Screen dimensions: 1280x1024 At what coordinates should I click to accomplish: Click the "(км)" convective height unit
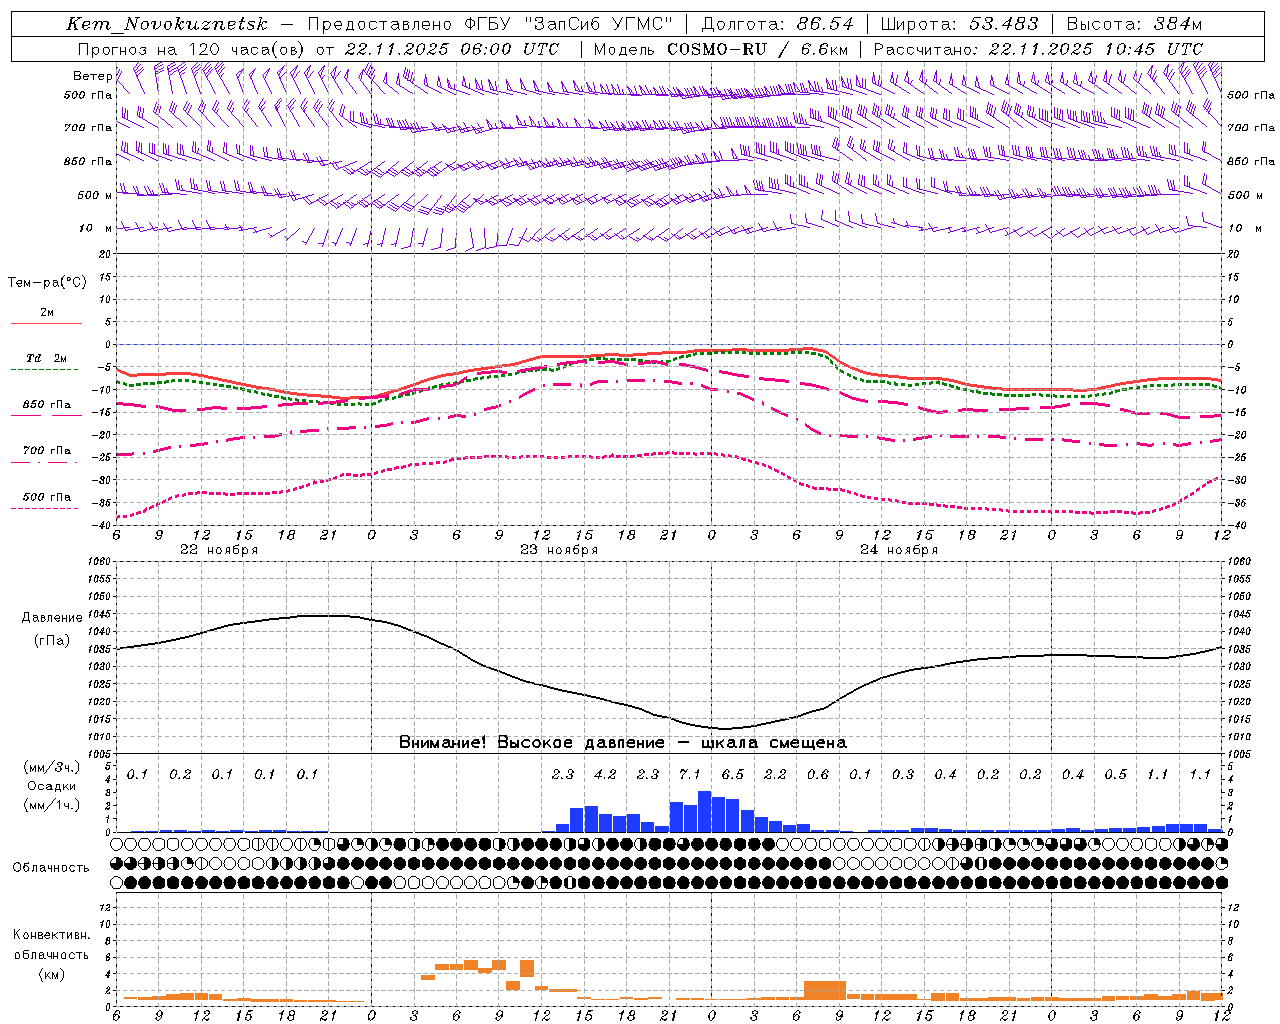point(51,974)
